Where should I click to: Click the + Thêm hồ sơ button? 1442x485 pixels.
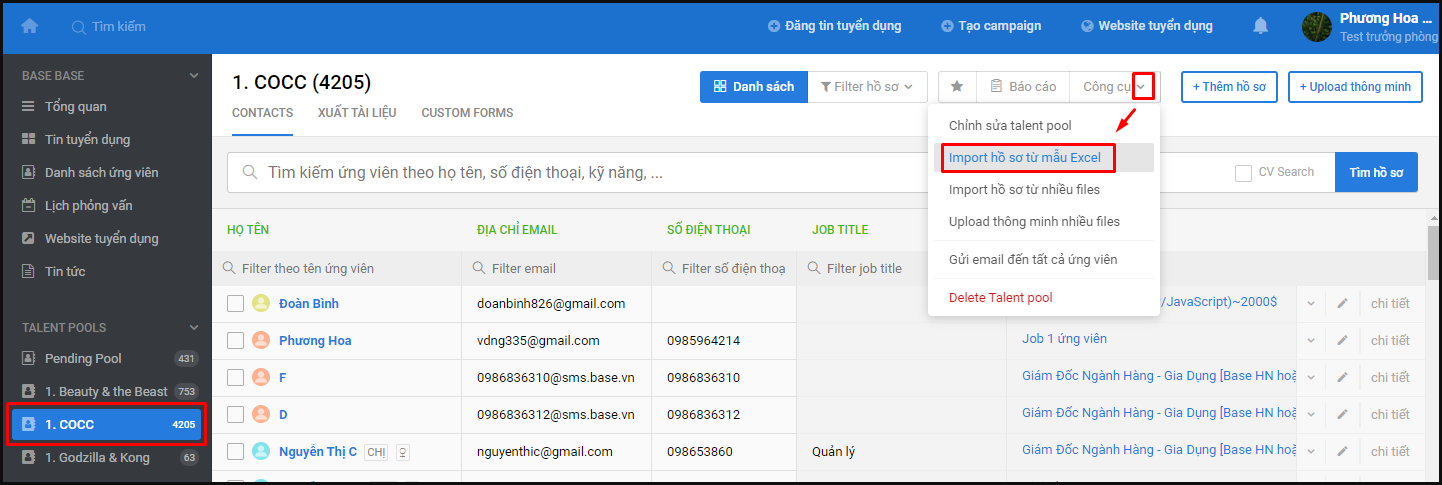1228,87
